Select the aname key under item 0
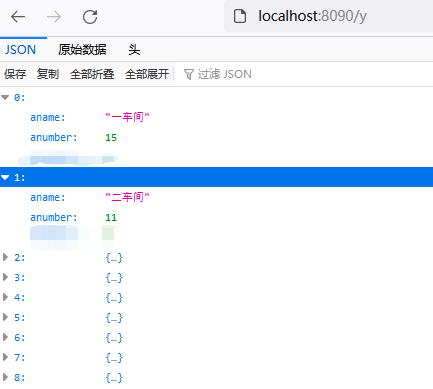The width and height of the screenshot is (433, 389). coord(48,117)
